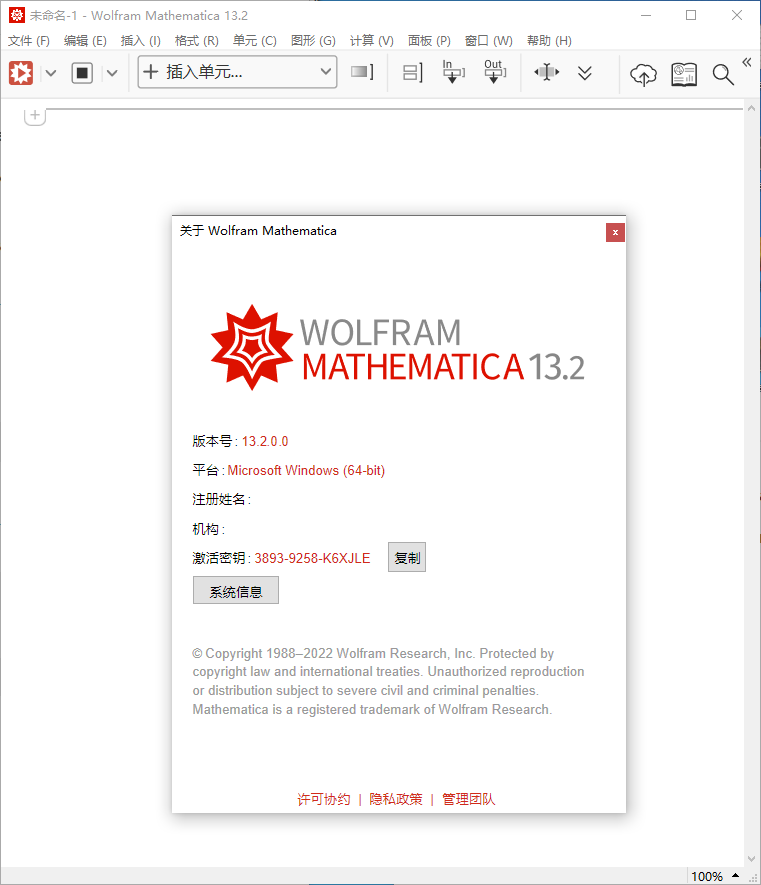Open the 格式 (R) menu
761x885 pixels.
point(196,41)
